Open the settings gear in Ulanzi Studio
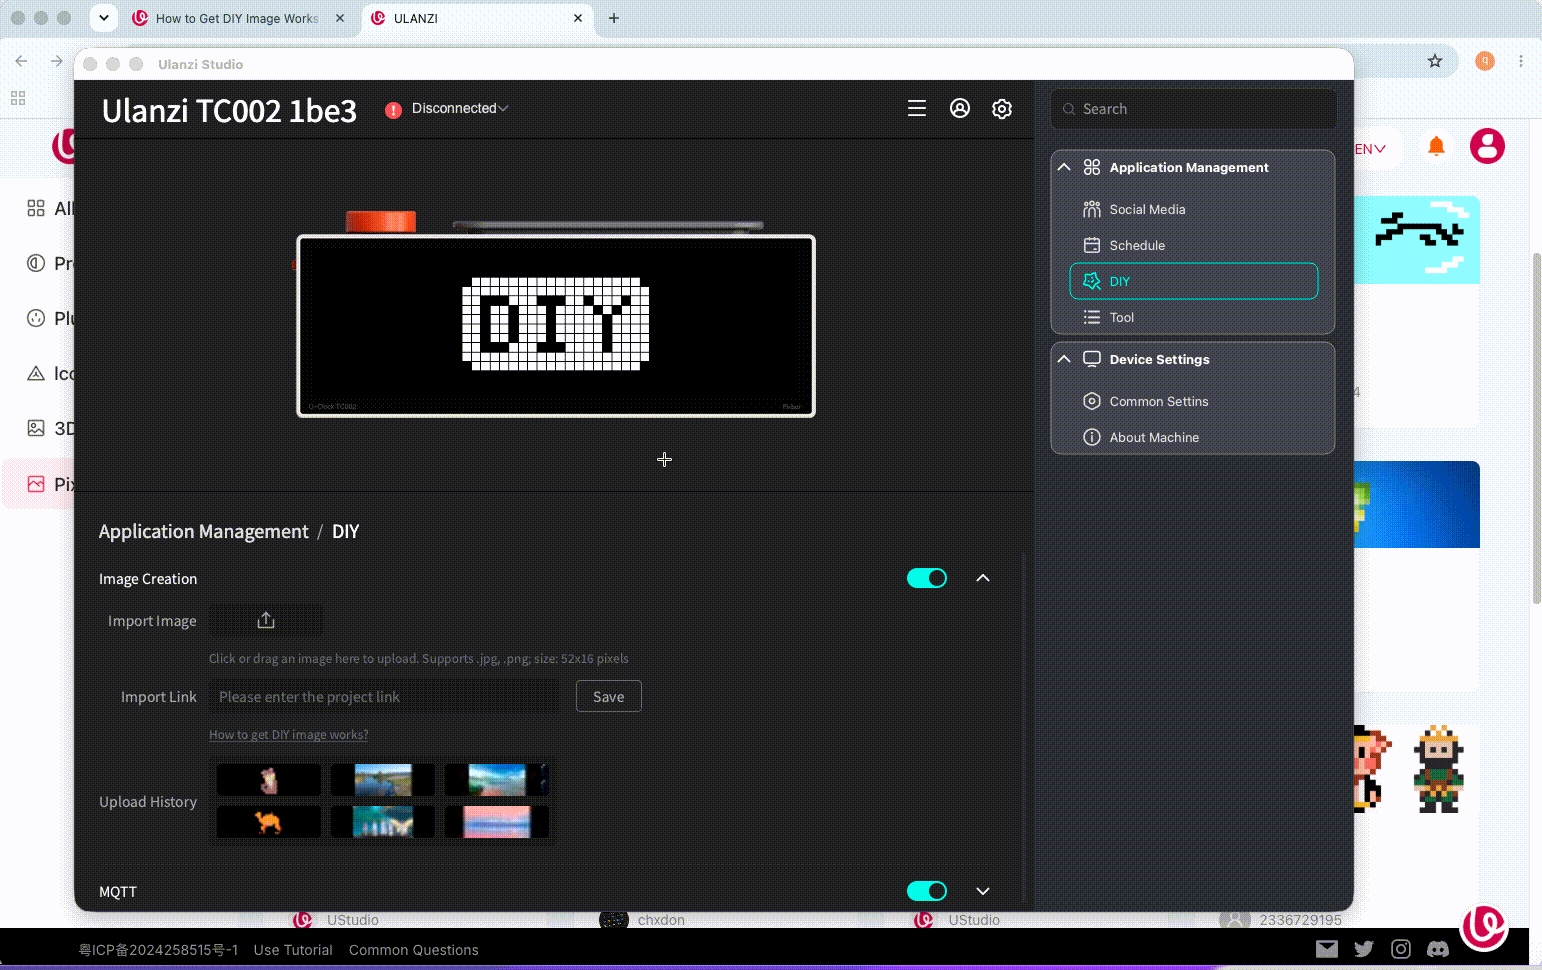Viewport: 1542px width, 970px height. tap(1002, 109)
